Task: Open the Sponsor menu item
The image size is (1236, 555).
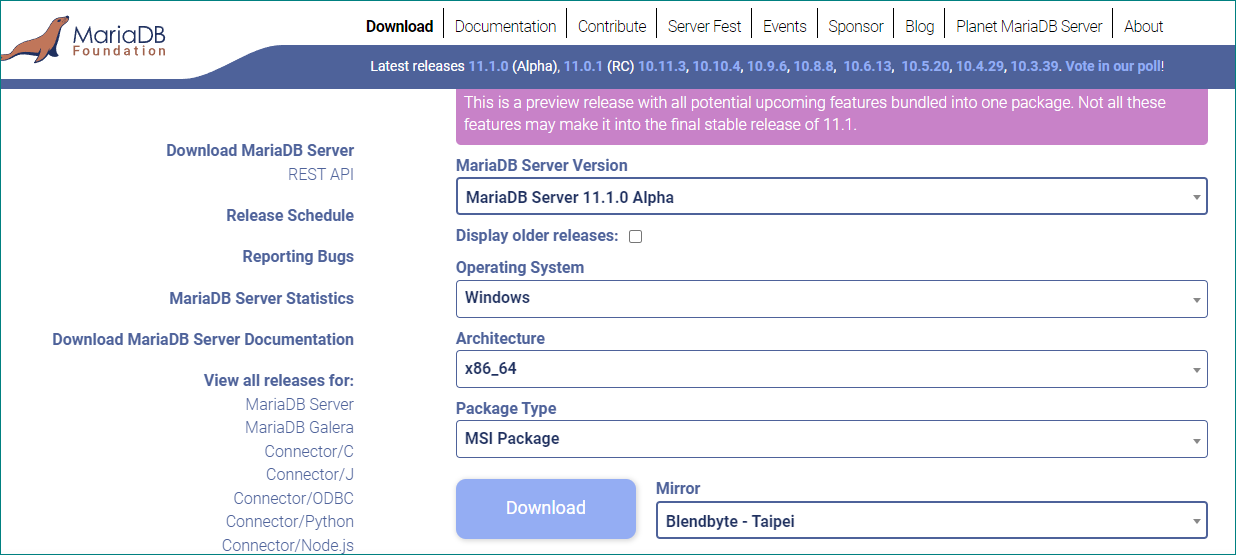Action: tap(856, 26)
